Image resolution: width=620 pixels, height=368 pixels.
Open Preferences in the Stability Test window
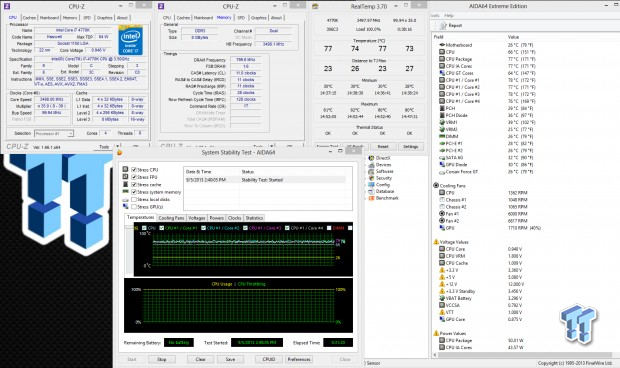click(299, 359)
